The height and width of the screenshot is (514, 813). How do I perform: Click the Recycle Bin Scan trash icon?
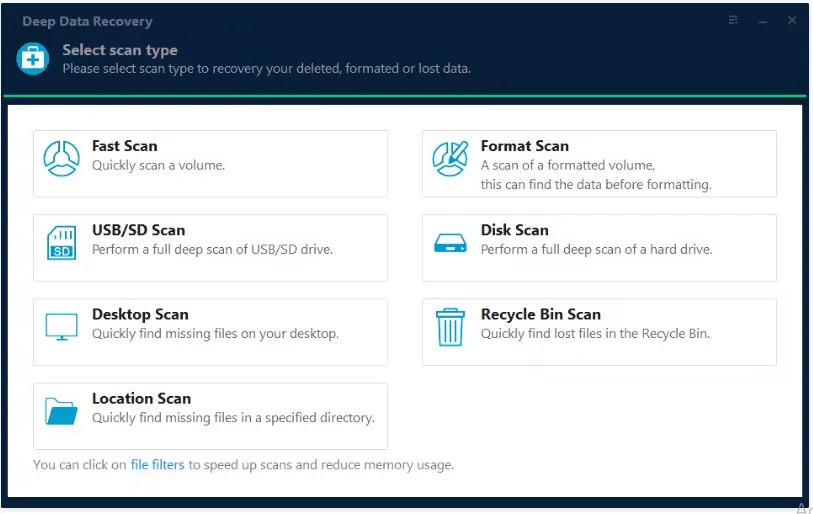pyautogui.click(x=450, y=327)
